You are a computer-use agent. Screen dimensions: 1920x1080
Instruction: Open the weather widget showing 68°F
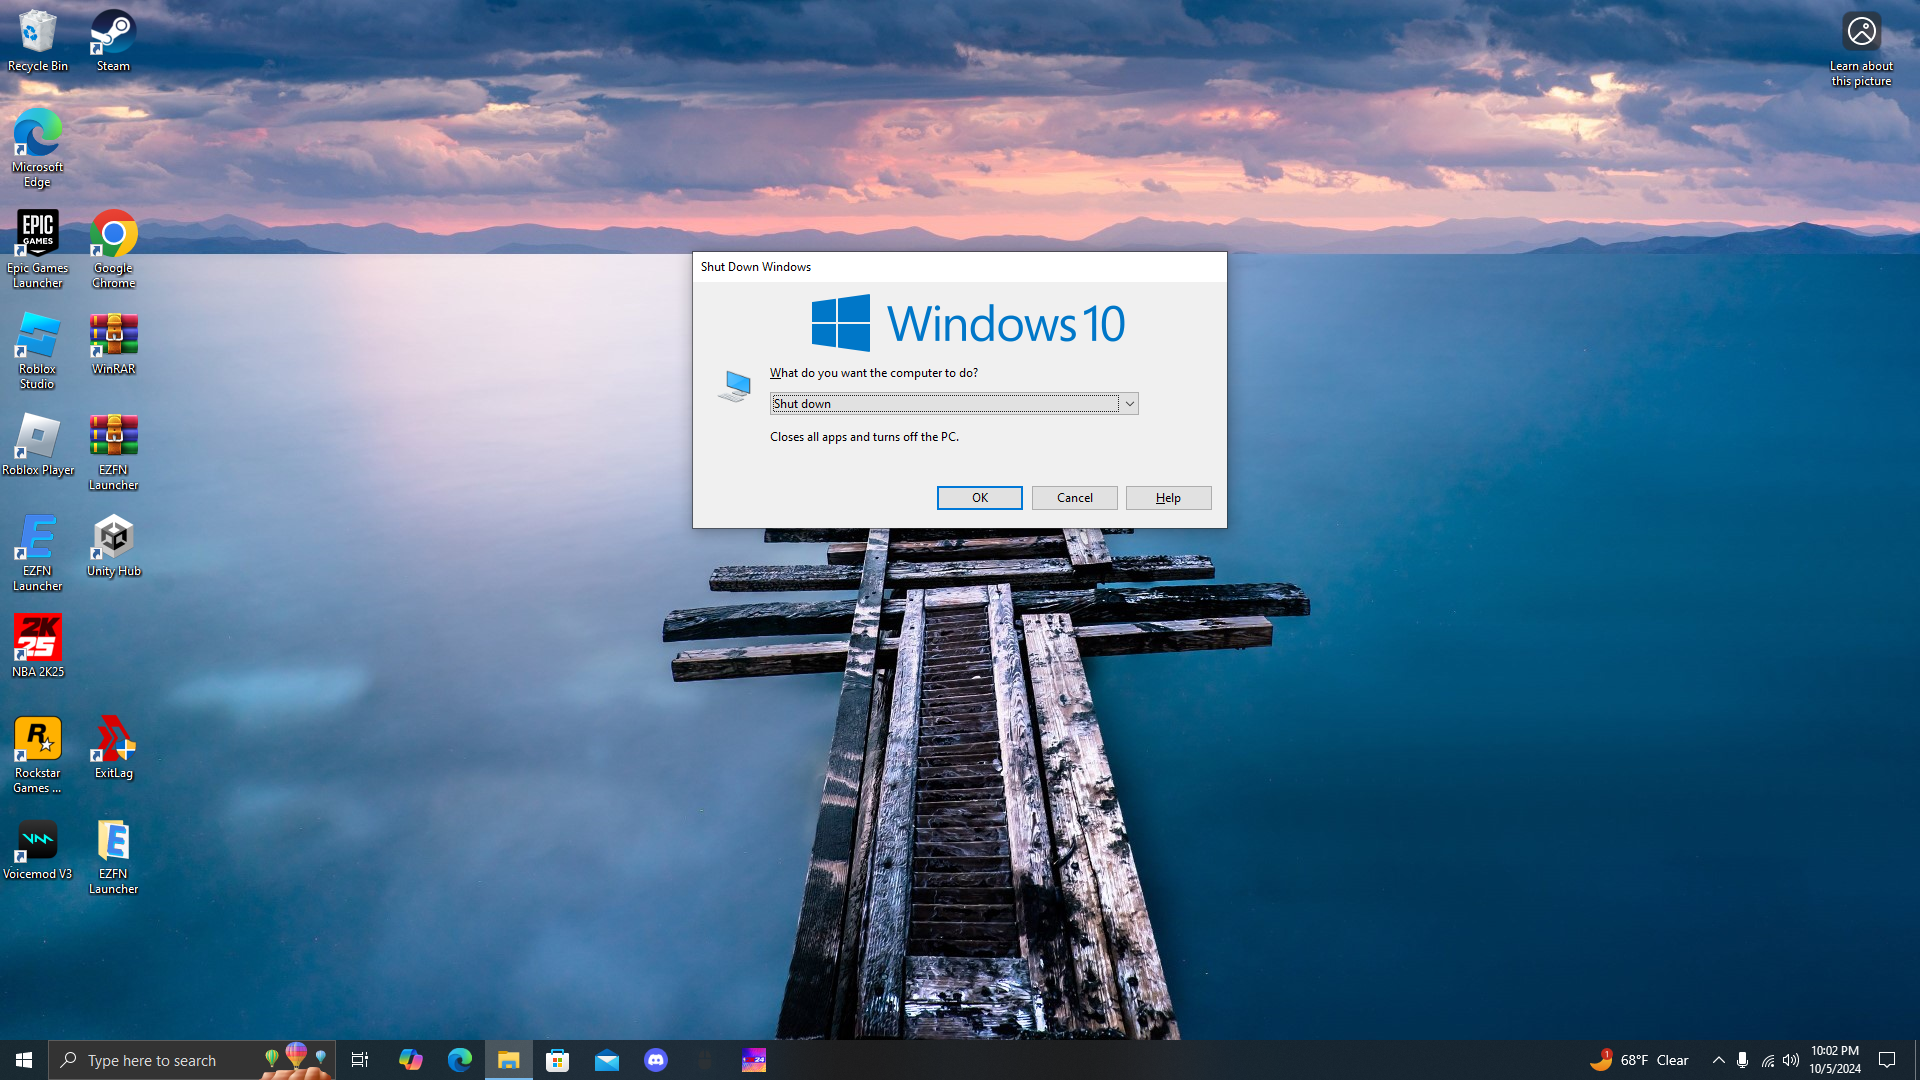click(1640, 1060)
